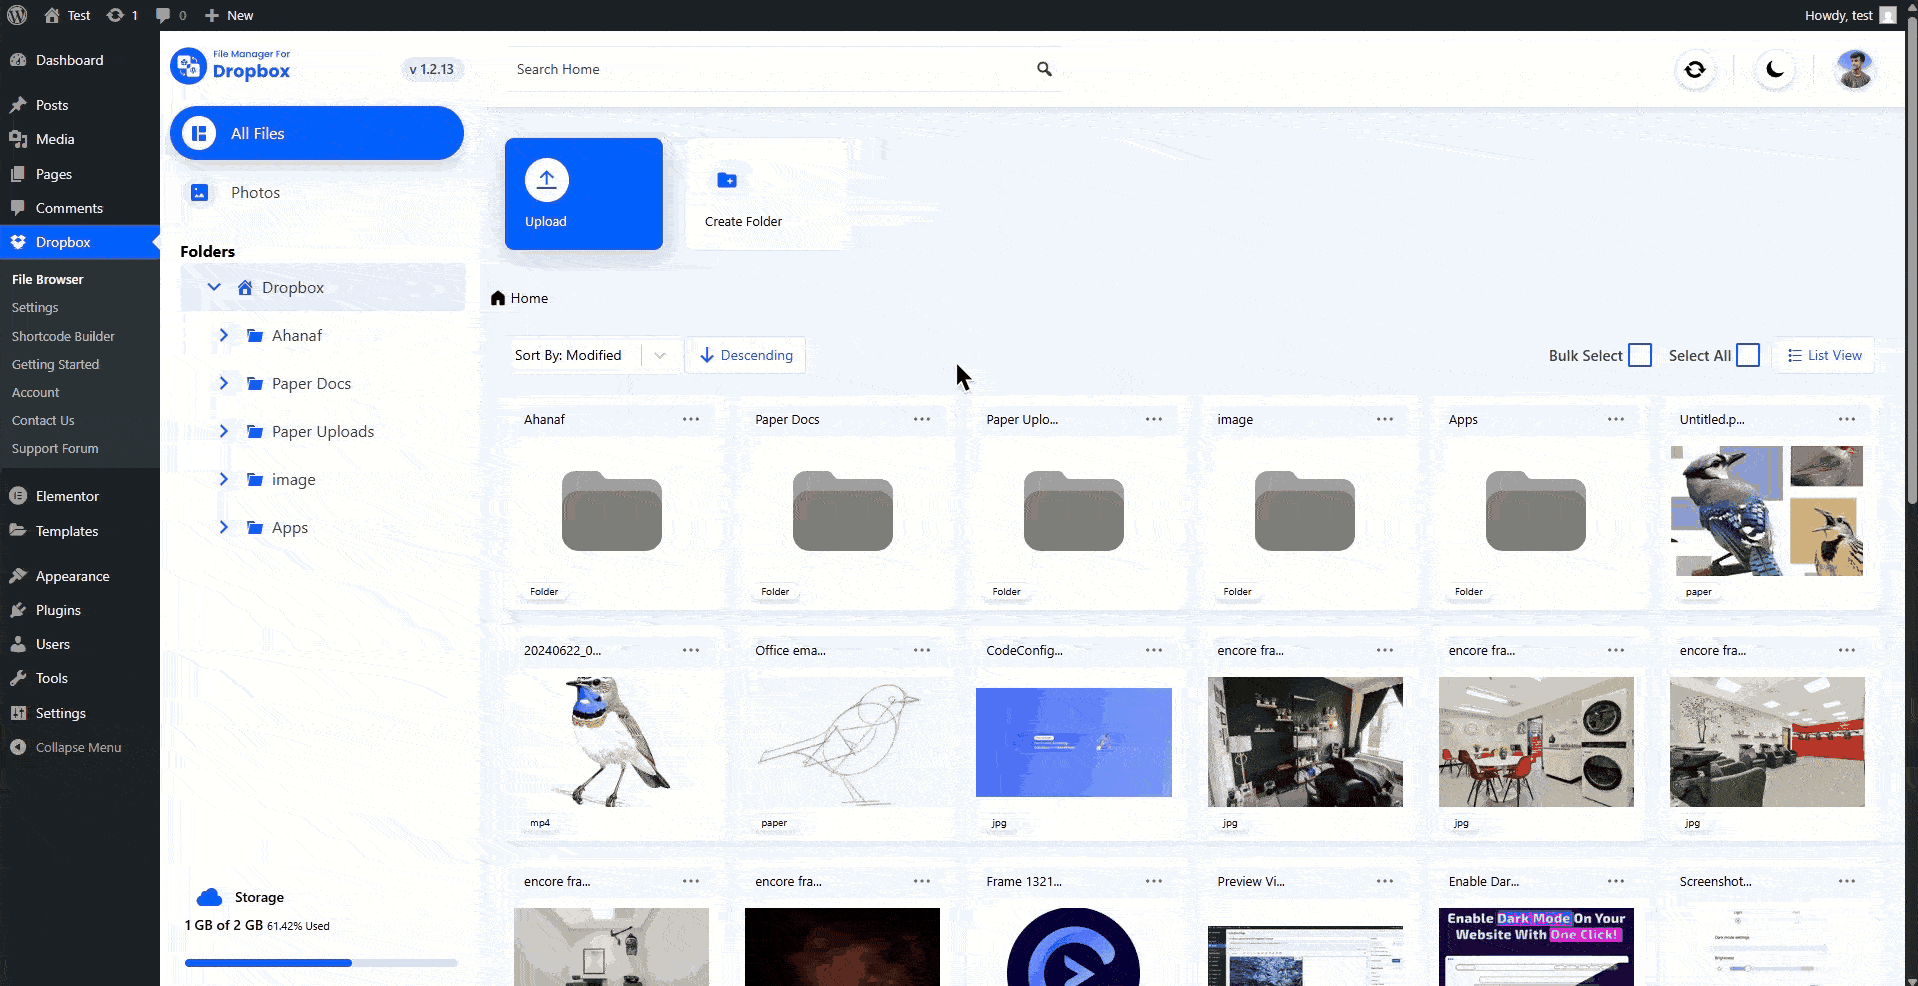Image resolution: width=1918 pixels, height=986 pixels.
Task: Open options for CodeConfig... file
Action: click(1154, 650)
